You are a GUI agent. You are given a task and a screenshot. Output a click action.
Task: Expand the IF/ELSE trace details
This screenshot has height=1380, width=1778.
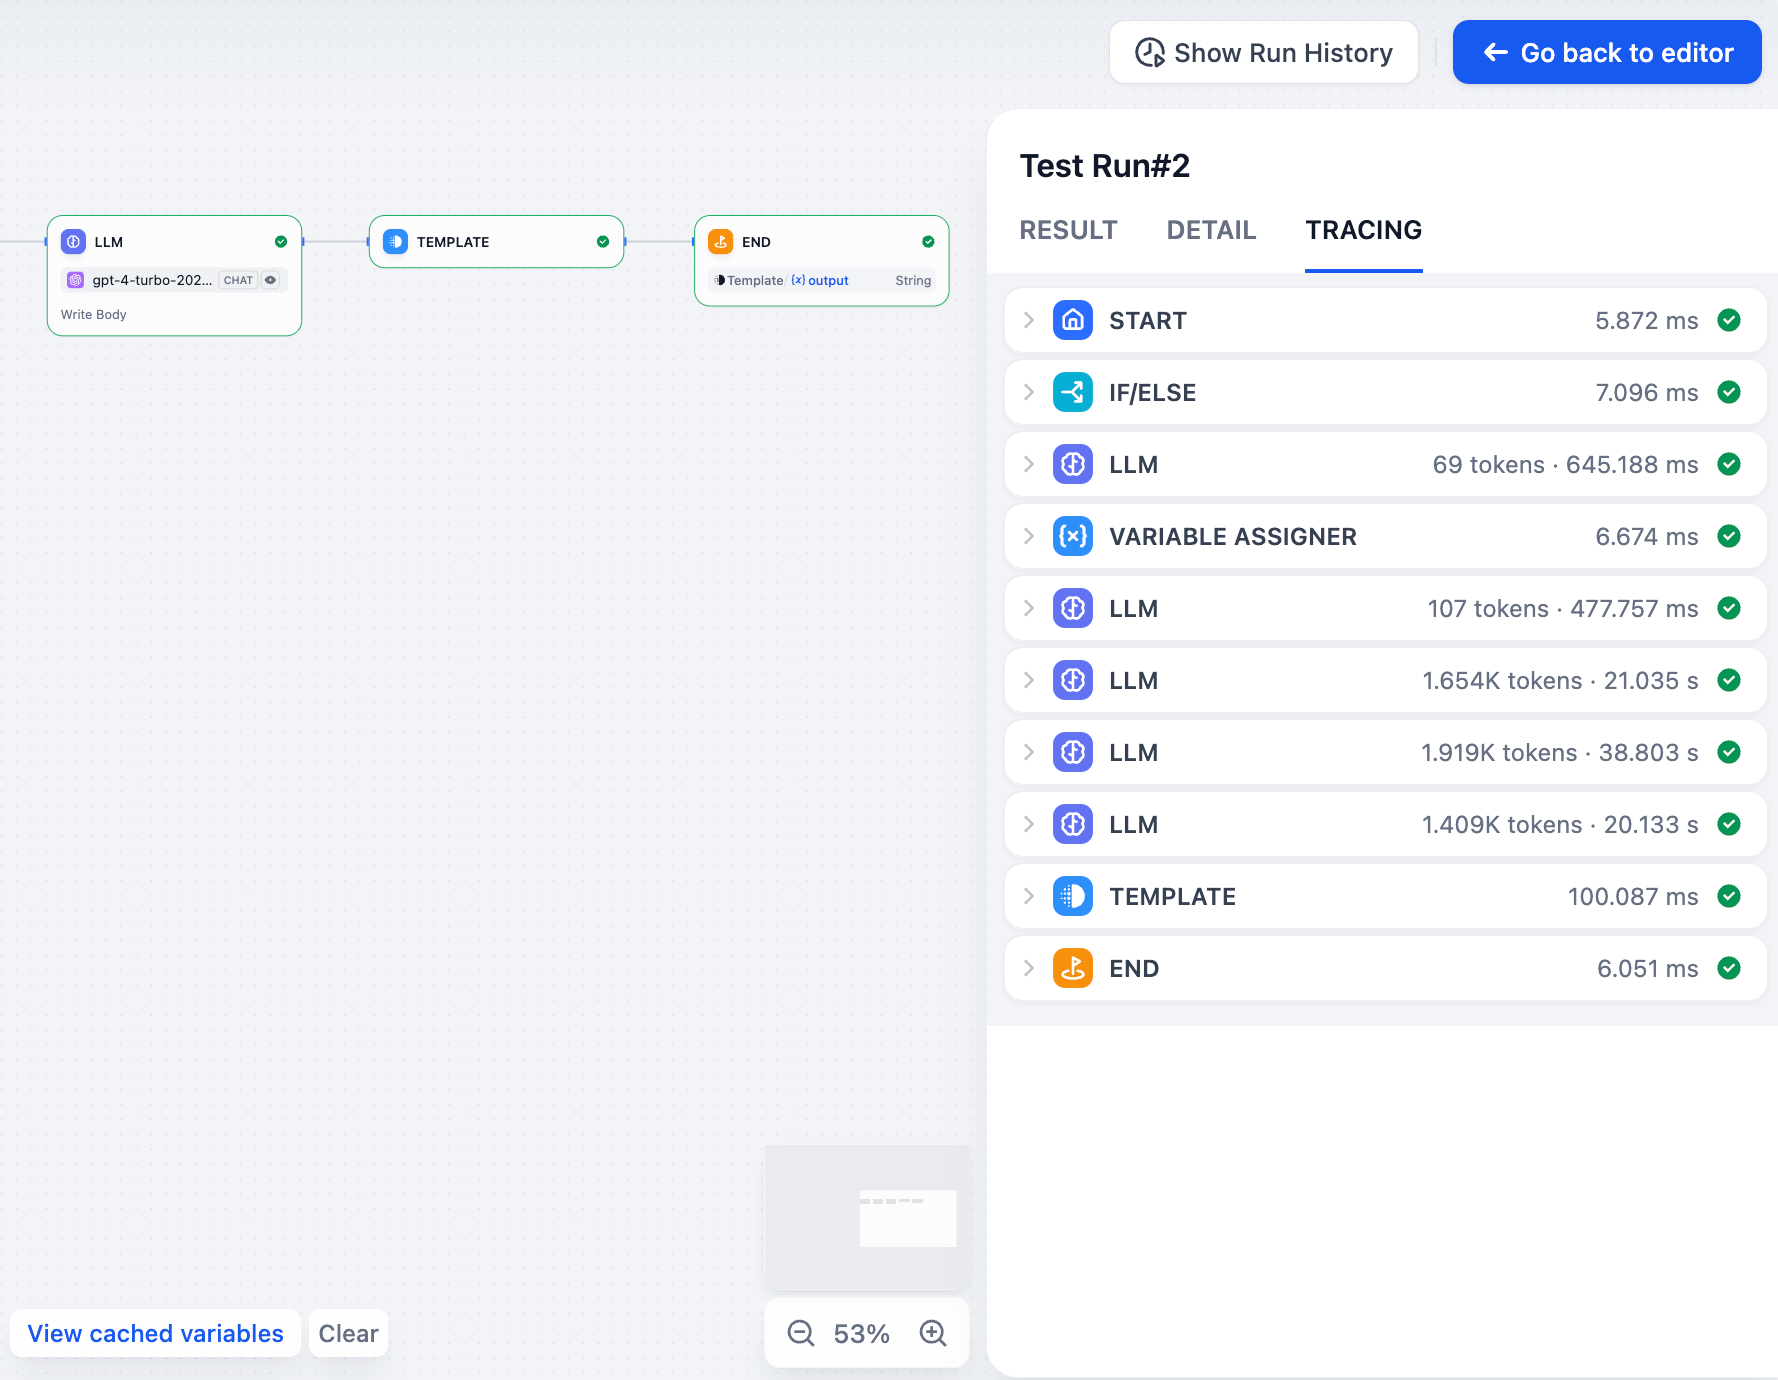coord(1028,392)
